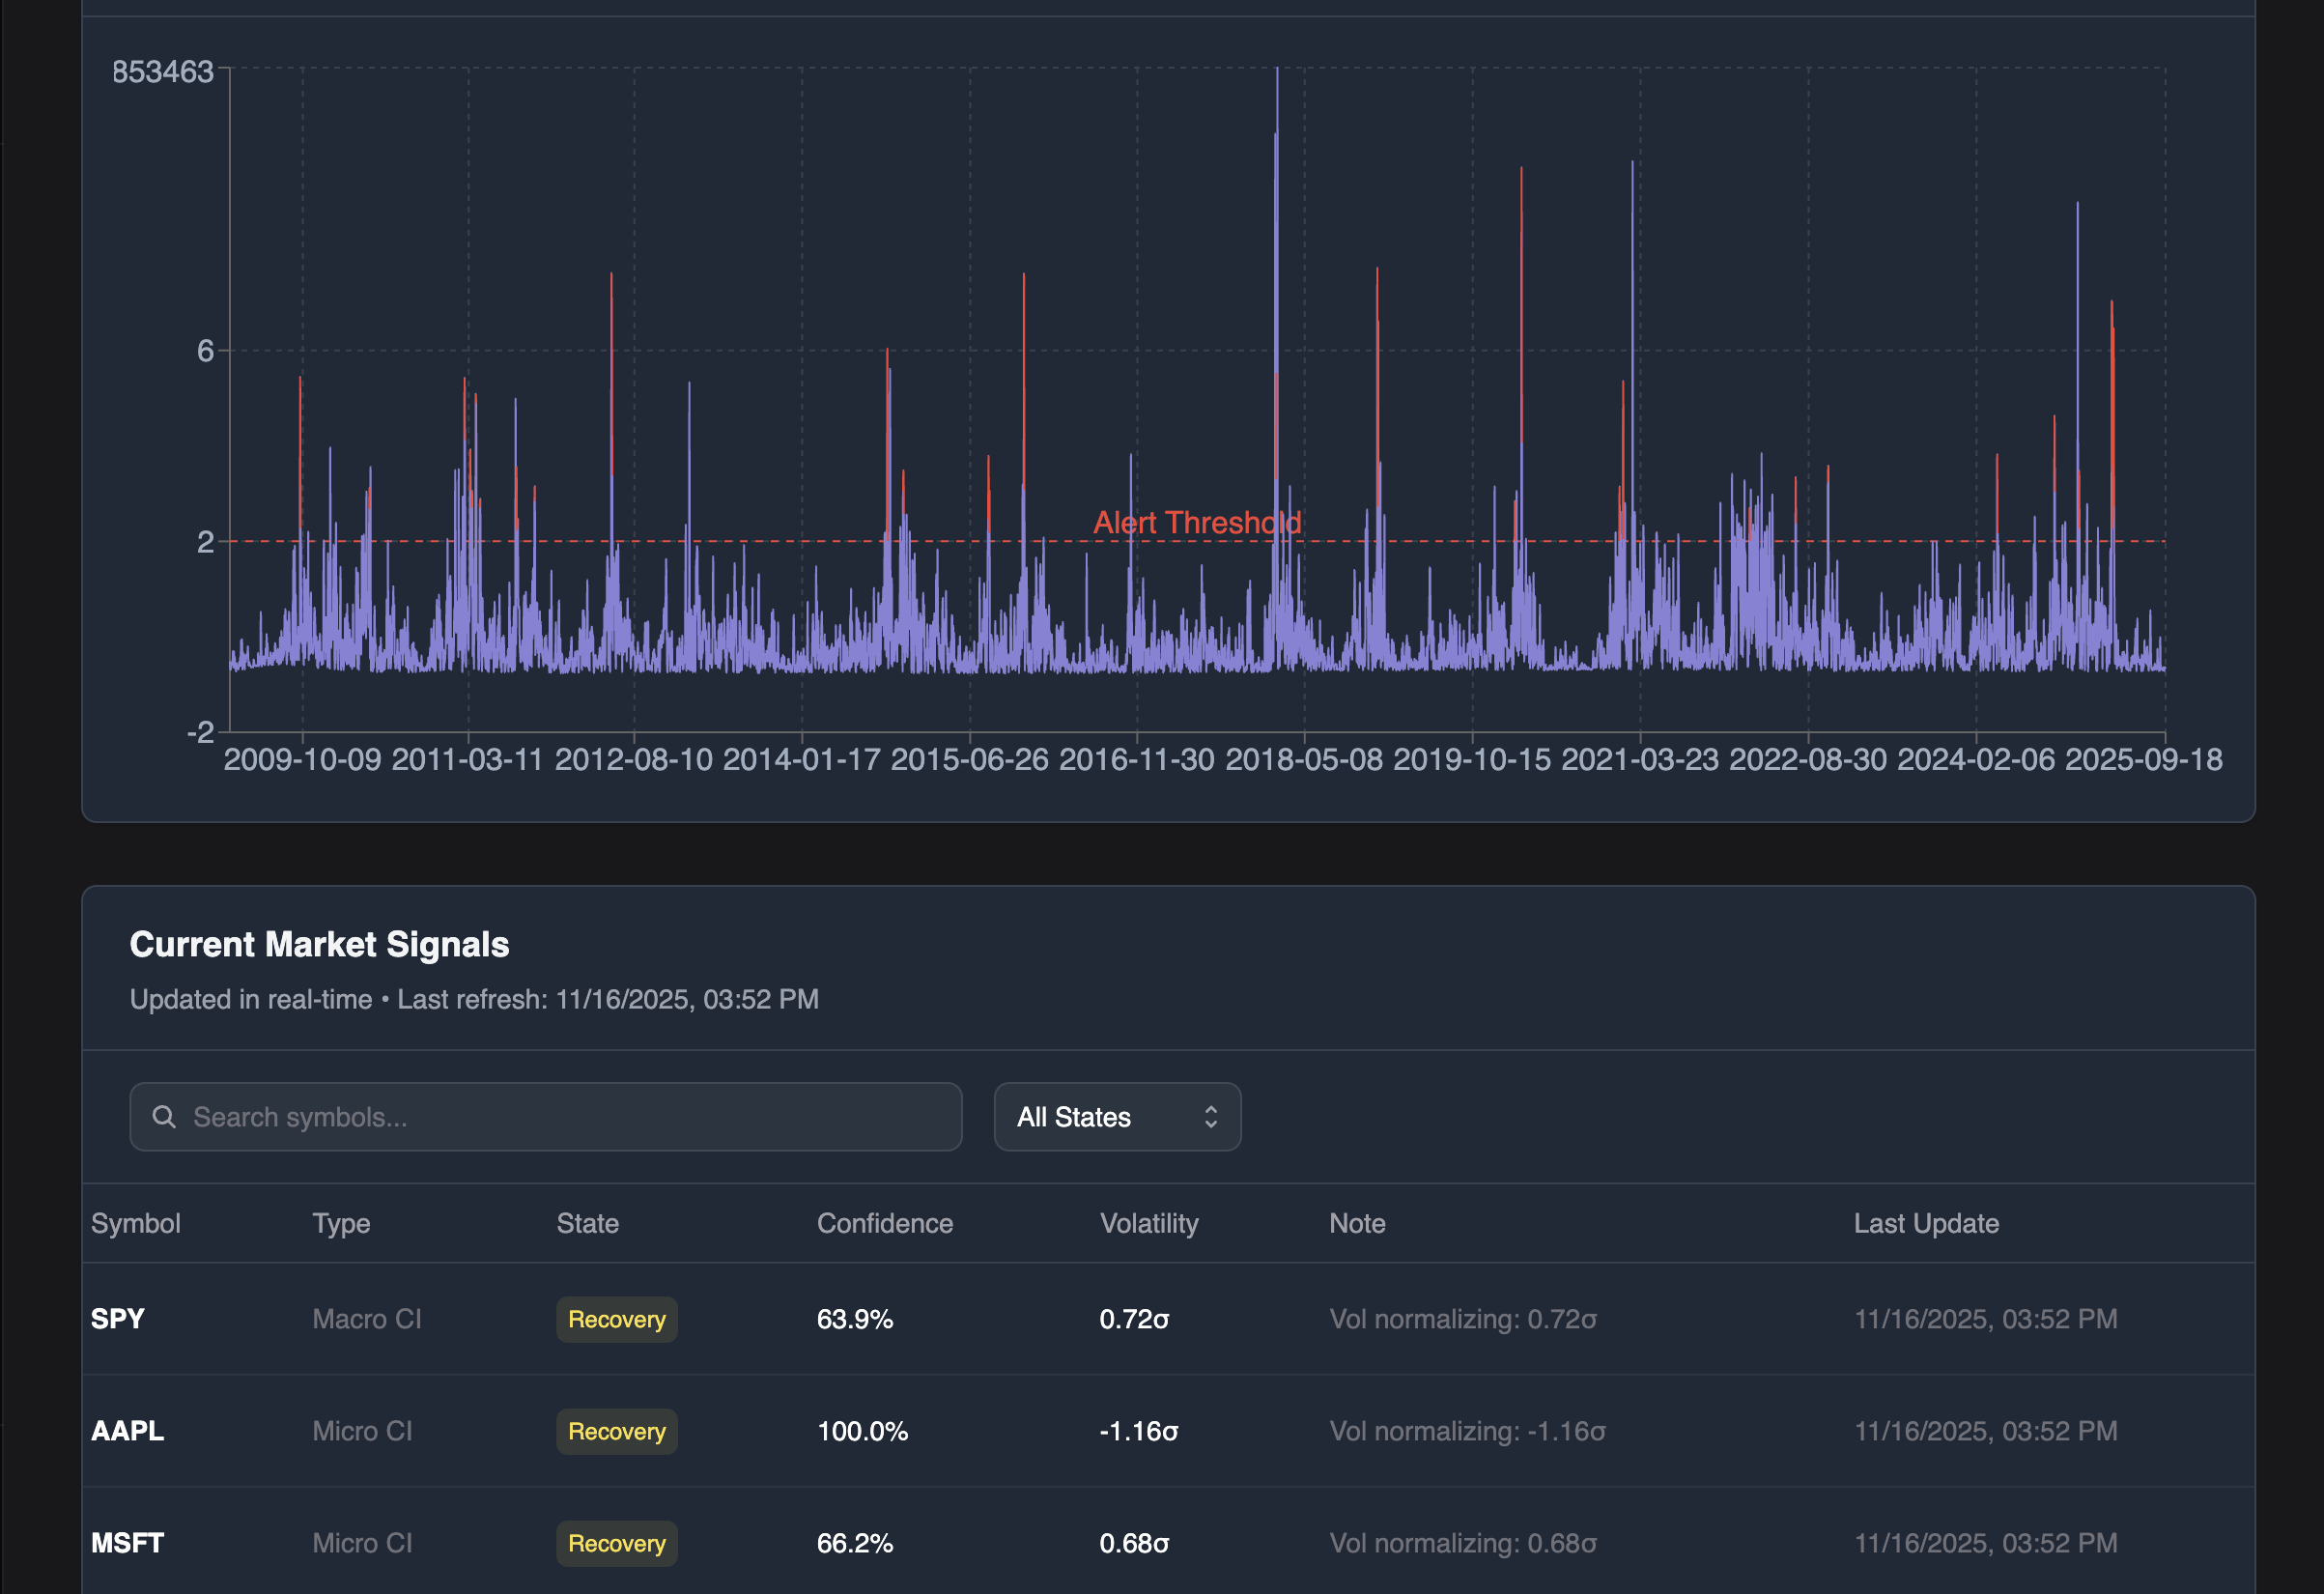Click the Recovery badge on MSFT row
The width and height of the screenshot is (2324, 1594).
coord(616,1543)
